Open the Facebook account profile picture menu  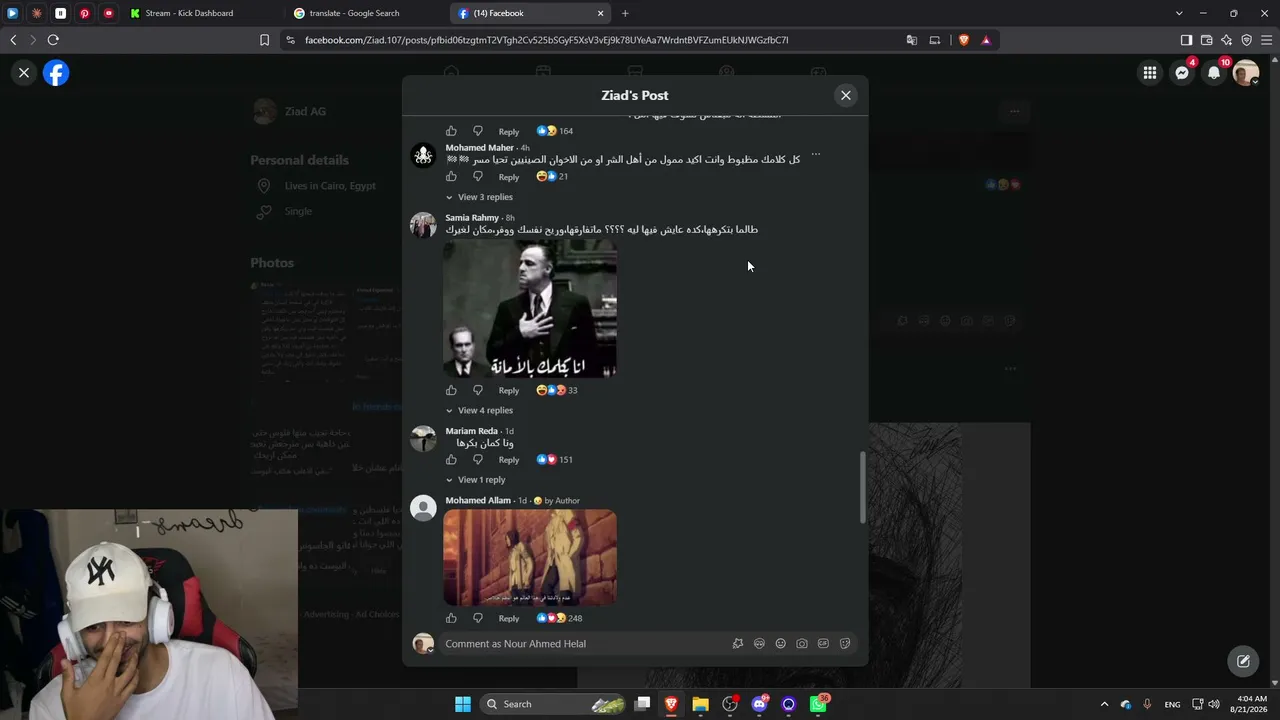point(1246,73)
